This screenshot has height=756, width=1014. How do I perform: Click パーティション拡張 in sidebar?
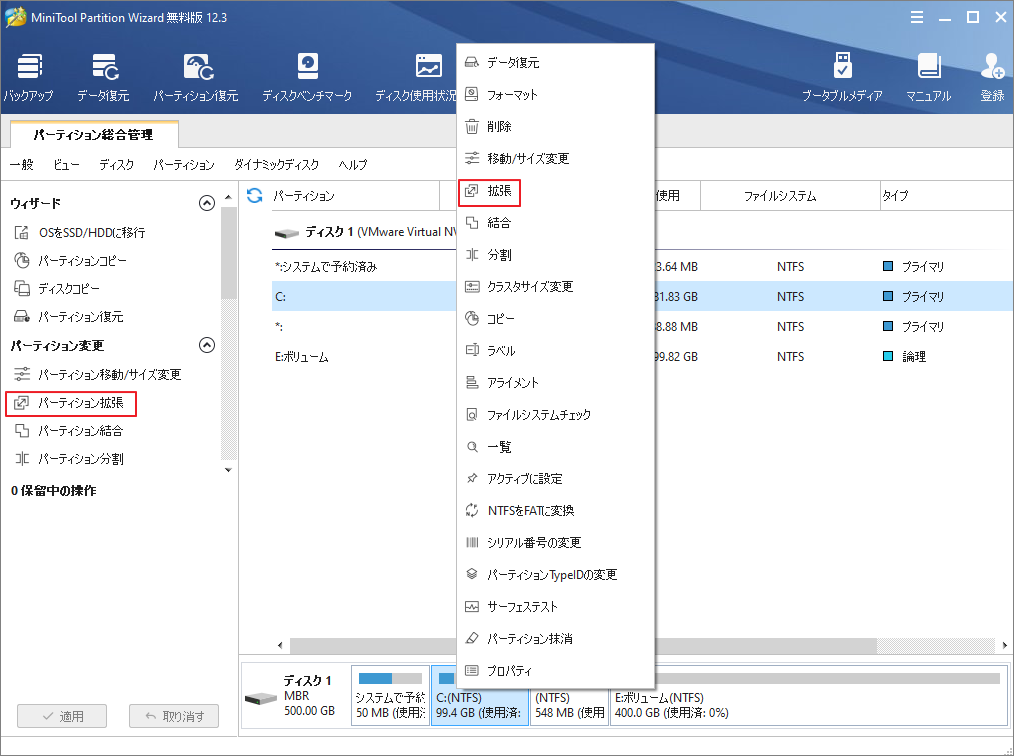70,403
